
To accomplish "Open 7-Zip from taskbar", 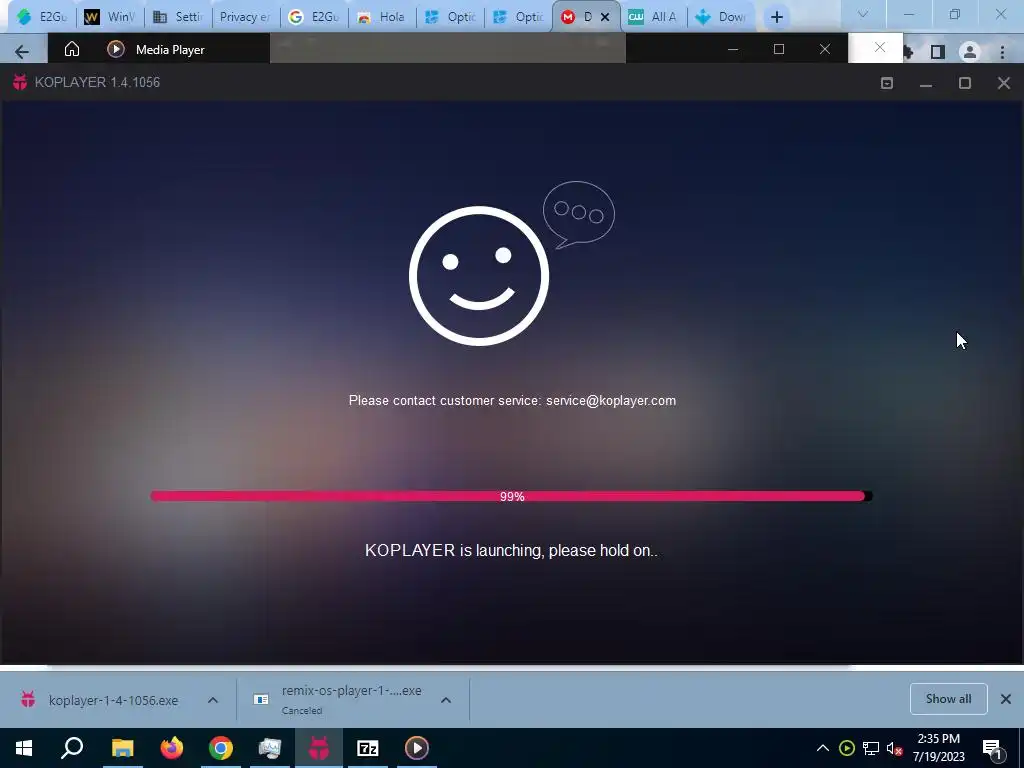I will point(368,748).
